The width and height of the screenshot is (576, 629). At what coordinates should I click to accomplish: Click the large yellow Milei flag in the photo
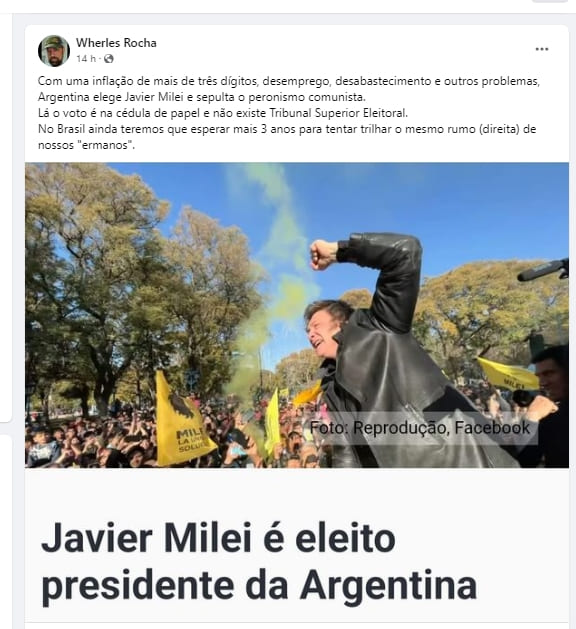tap(182, 419)
